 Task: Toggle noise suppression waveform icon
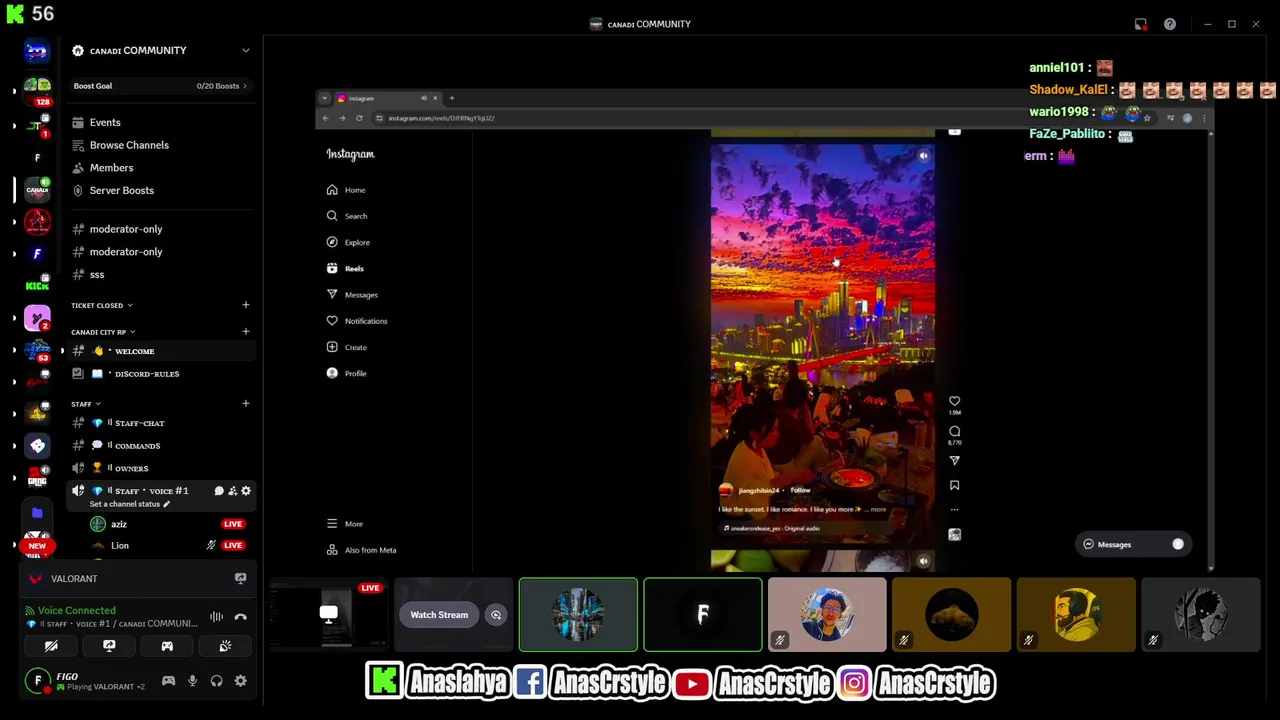pos(216,617)
